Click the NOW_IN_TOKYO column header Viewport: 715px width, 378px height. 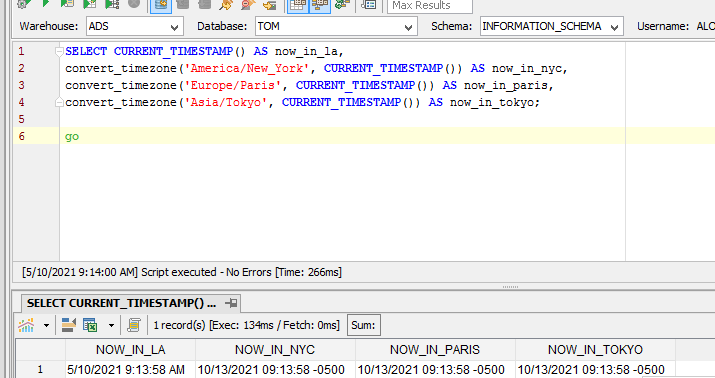tap(595, 350)
